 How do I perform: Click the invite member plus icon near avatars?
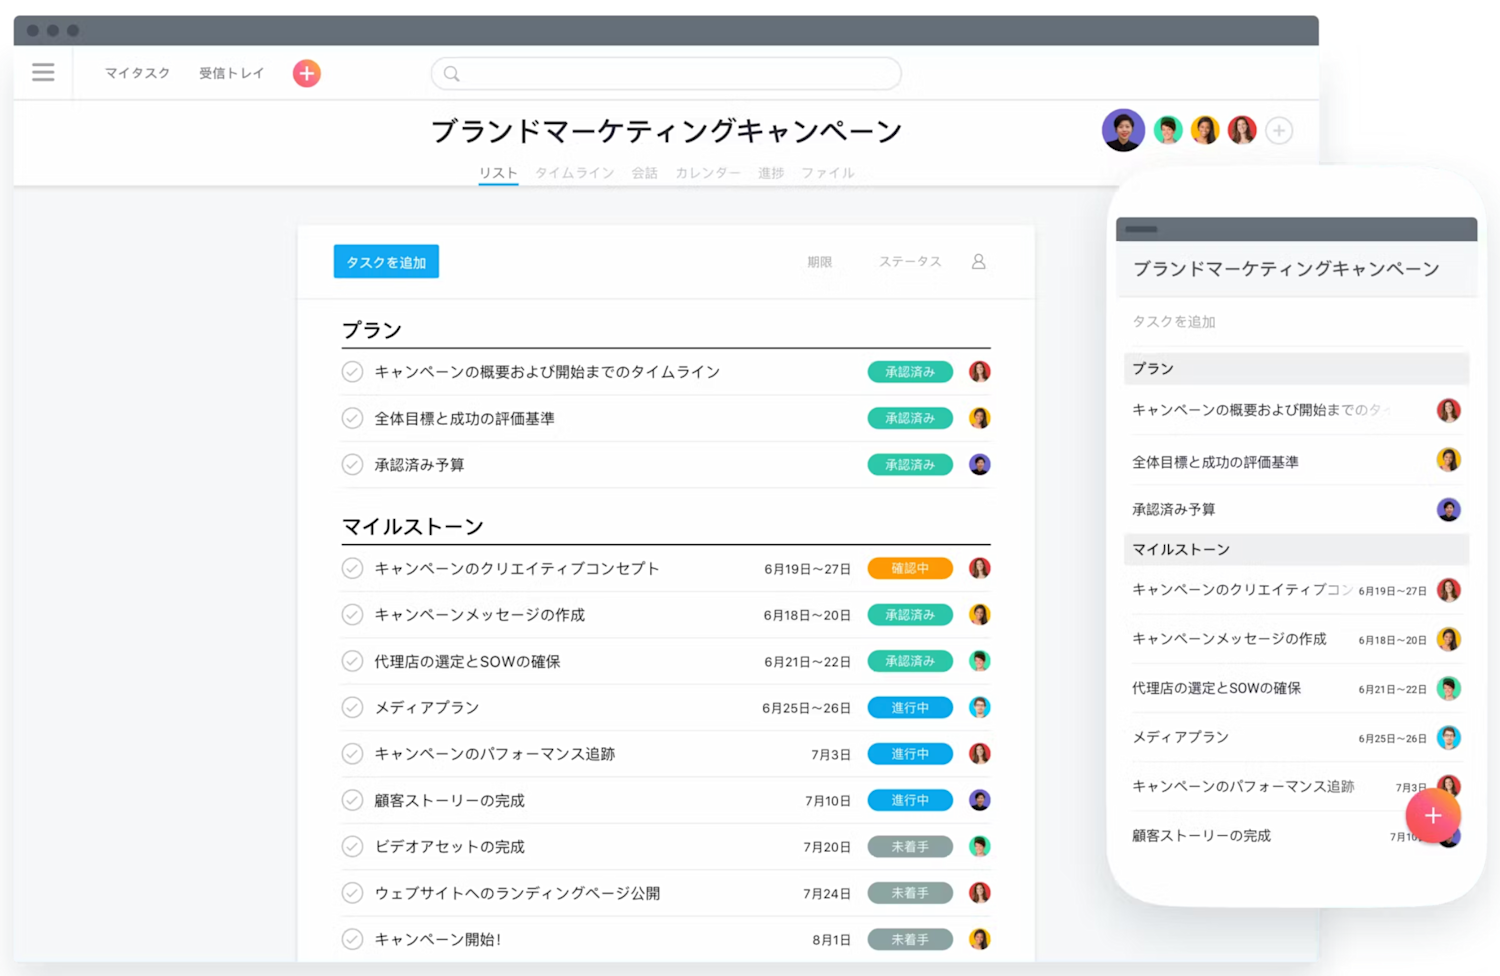(1279, 130)
